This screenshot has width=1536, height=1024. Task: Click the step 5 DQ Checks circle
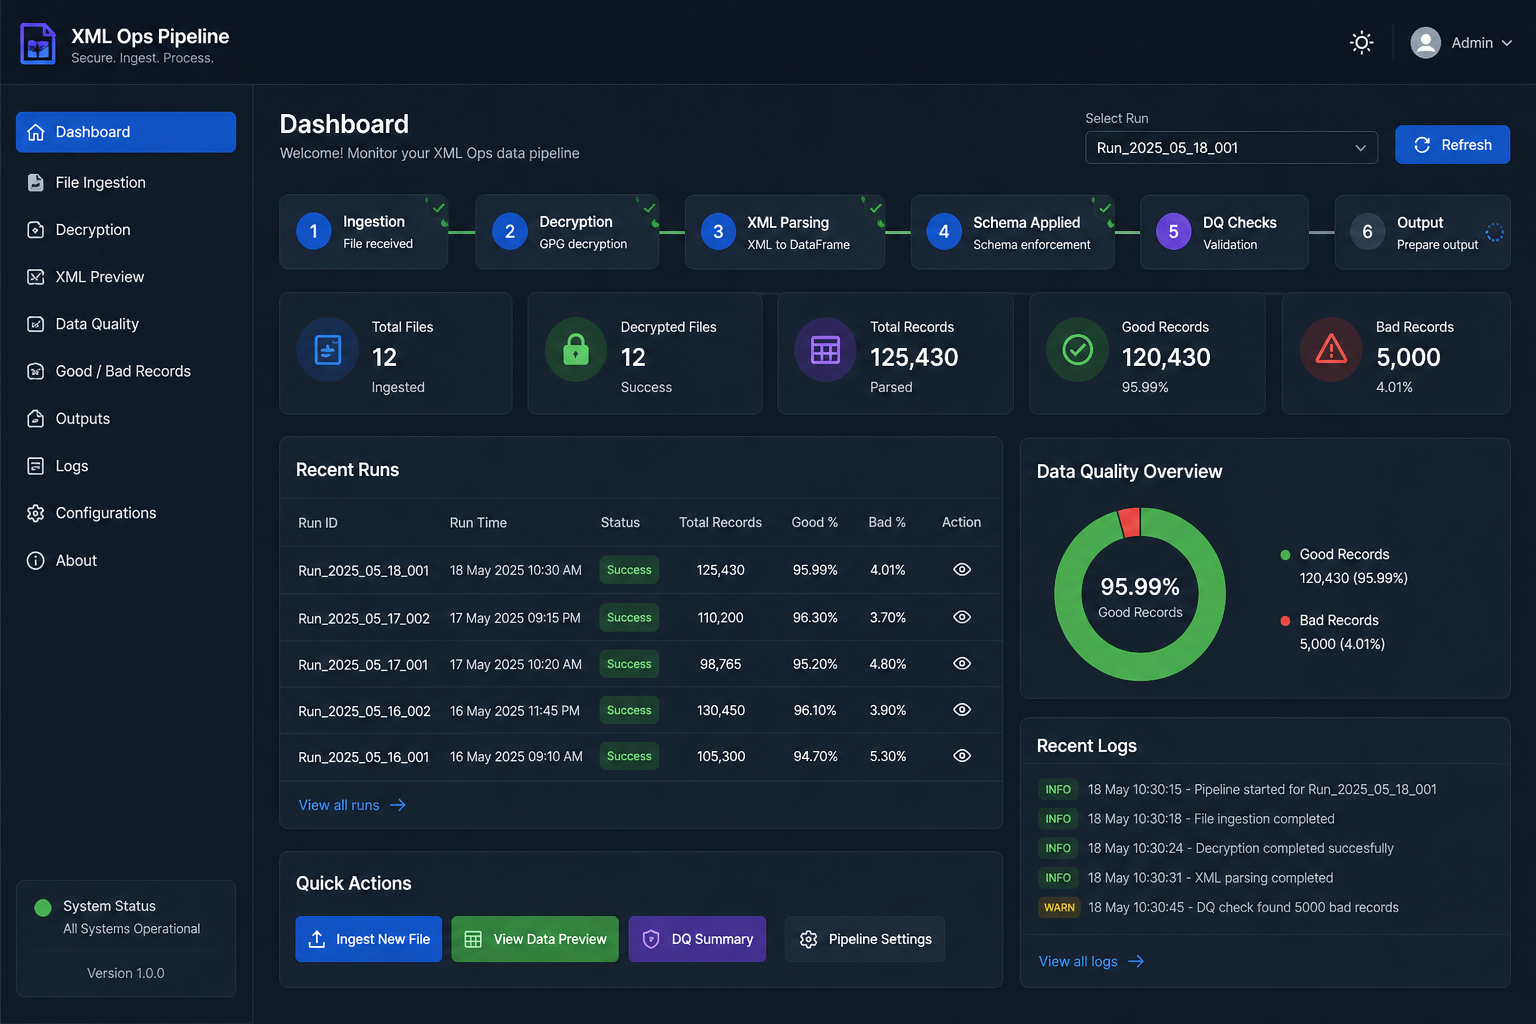coord(1174,232)
